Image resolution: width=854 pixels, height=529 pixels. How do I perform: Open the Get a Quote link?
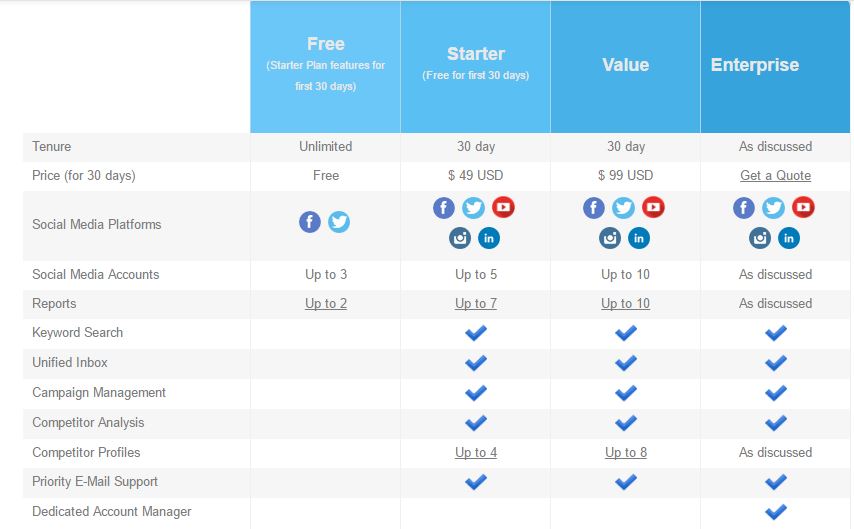click(776, 175)
